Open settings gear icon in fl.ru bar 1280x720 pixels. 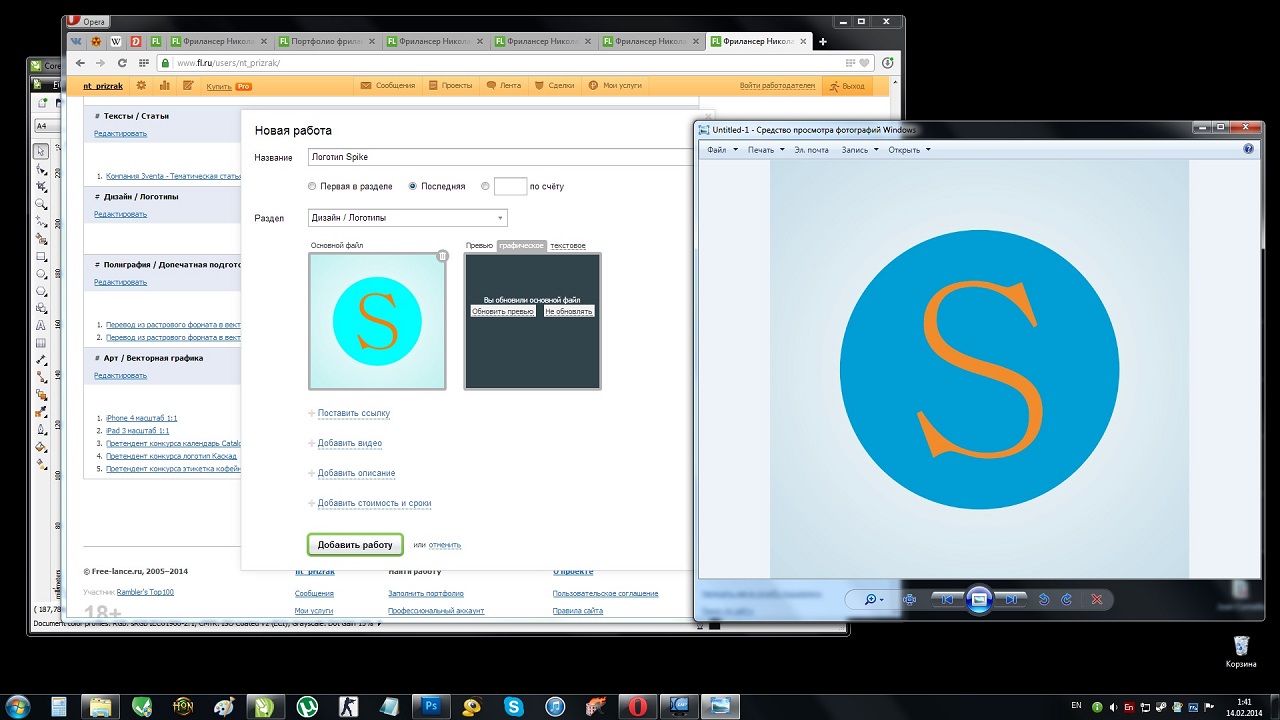141,86
